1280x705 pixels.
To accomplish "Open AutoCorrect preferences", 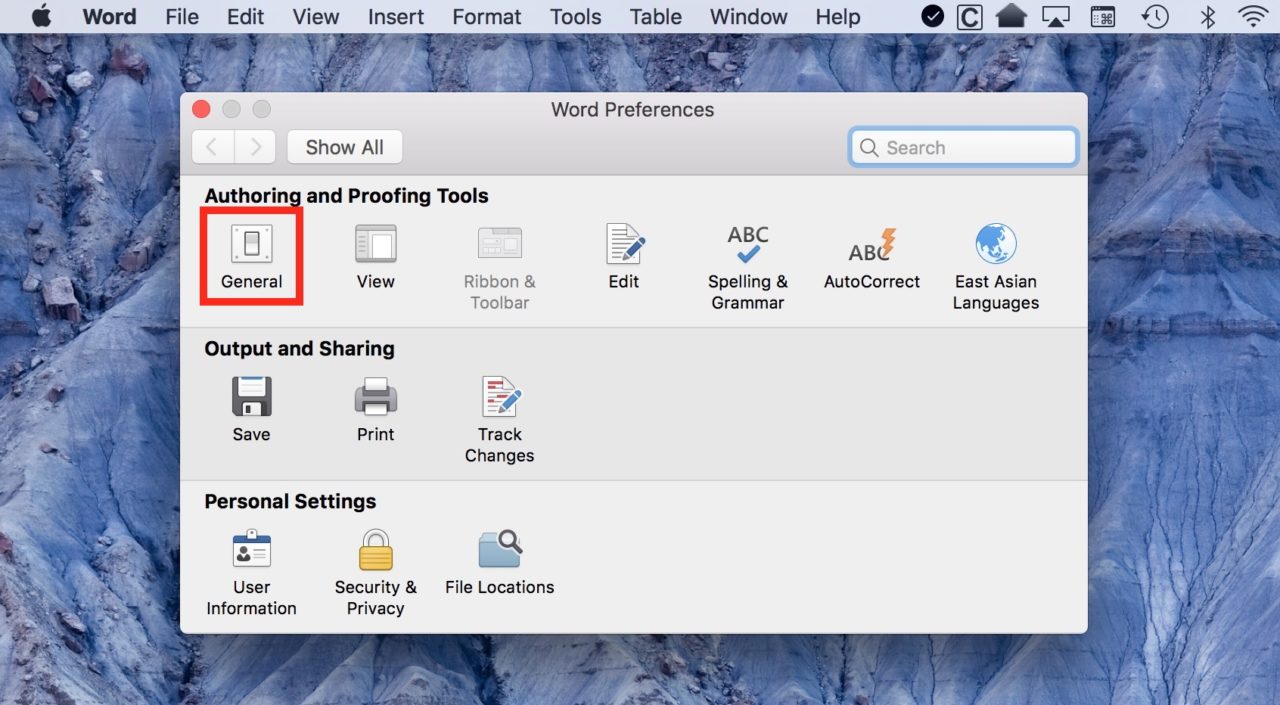I will point(871,257).
